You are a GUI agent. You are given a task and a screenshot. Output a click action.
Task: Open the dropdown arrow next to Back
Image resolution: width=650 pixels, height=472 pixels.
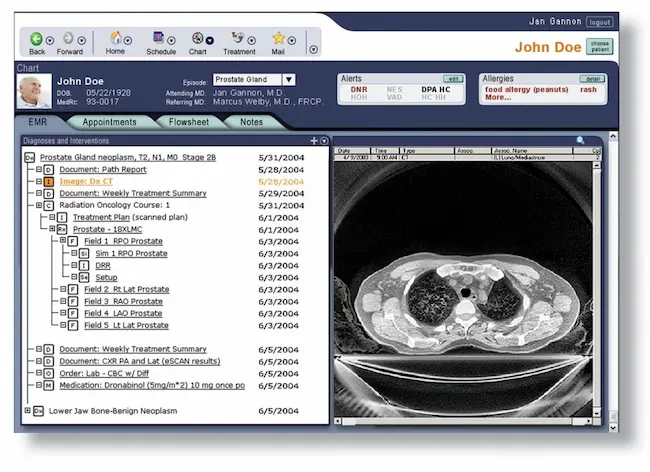51,40
